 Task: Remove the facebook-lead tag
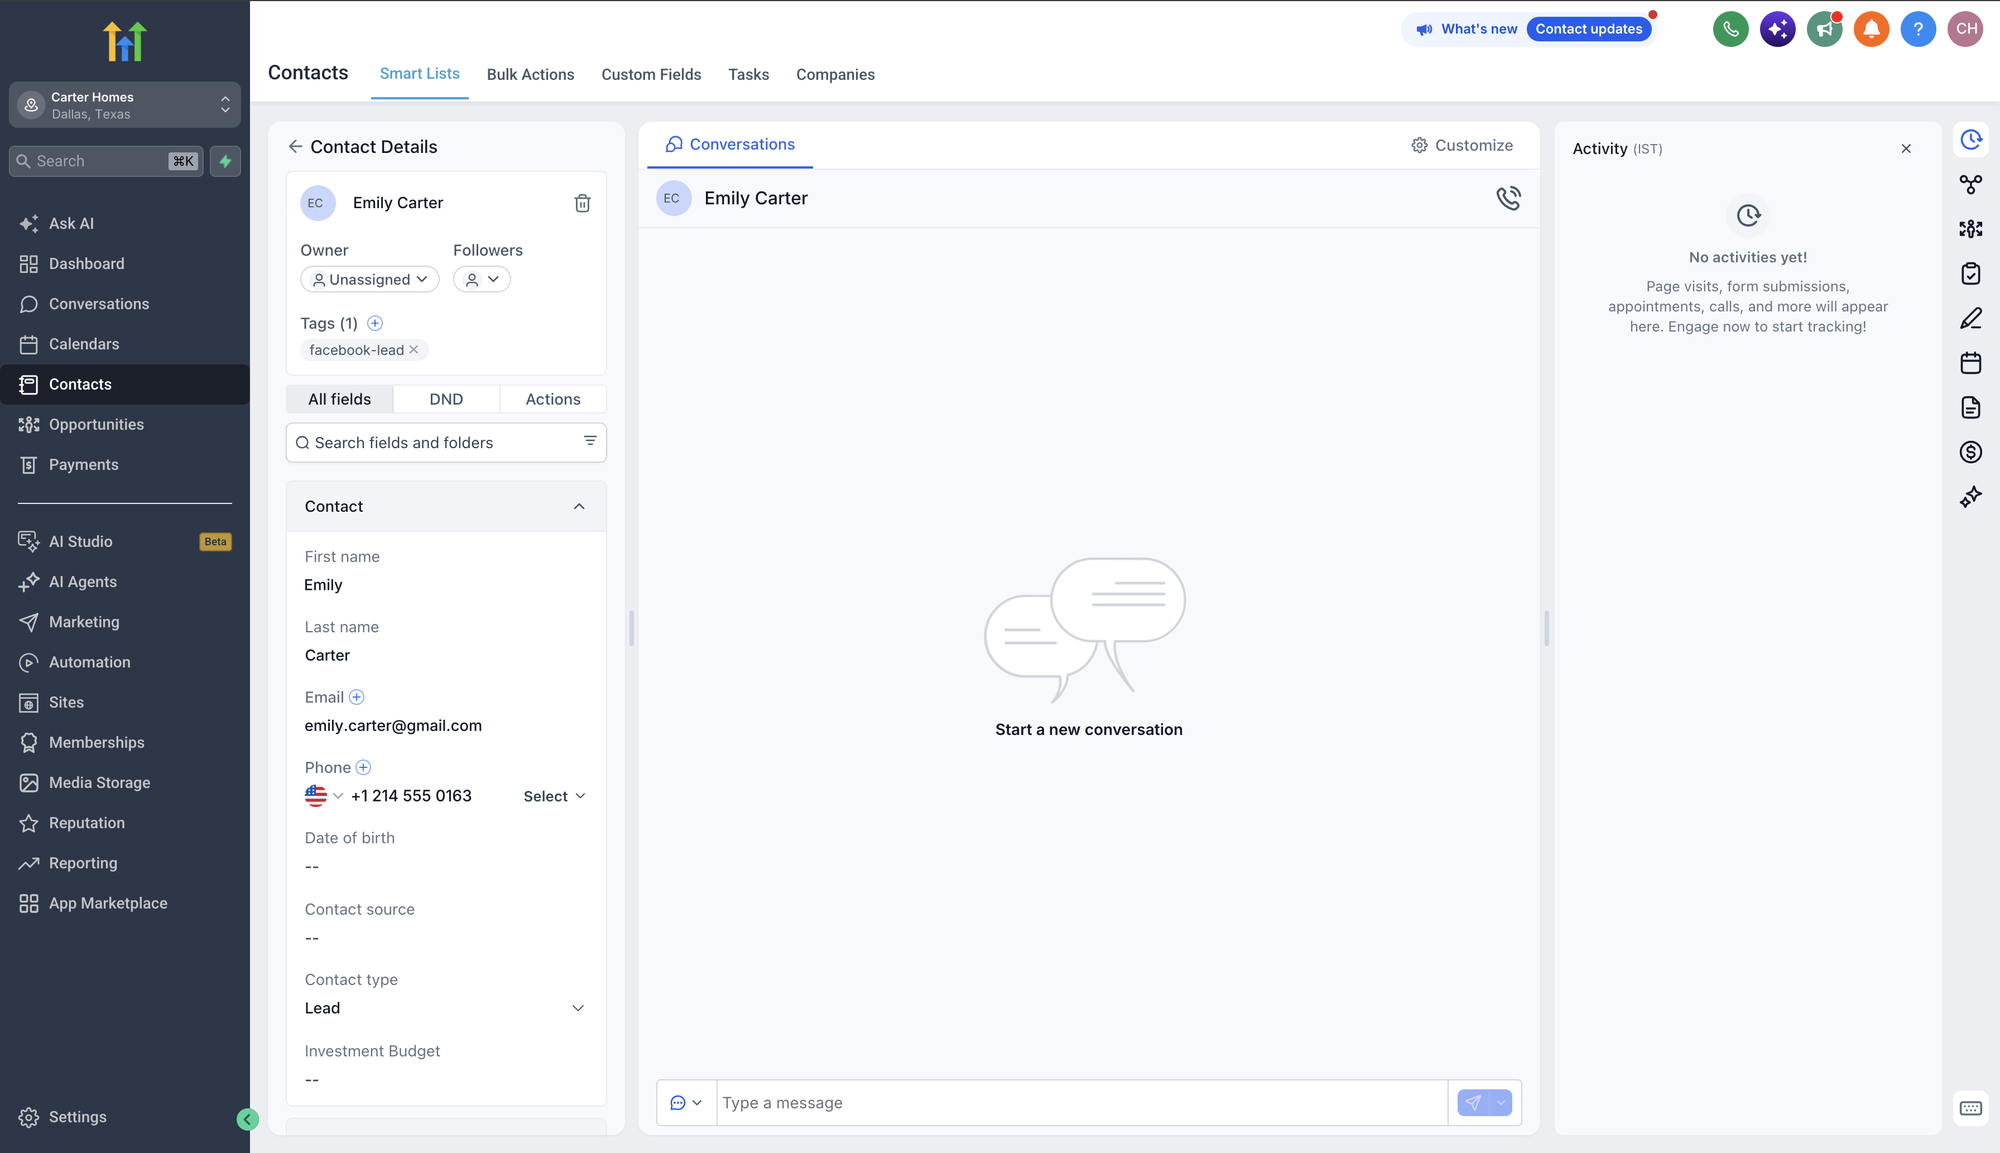click(x=414, y=350)
